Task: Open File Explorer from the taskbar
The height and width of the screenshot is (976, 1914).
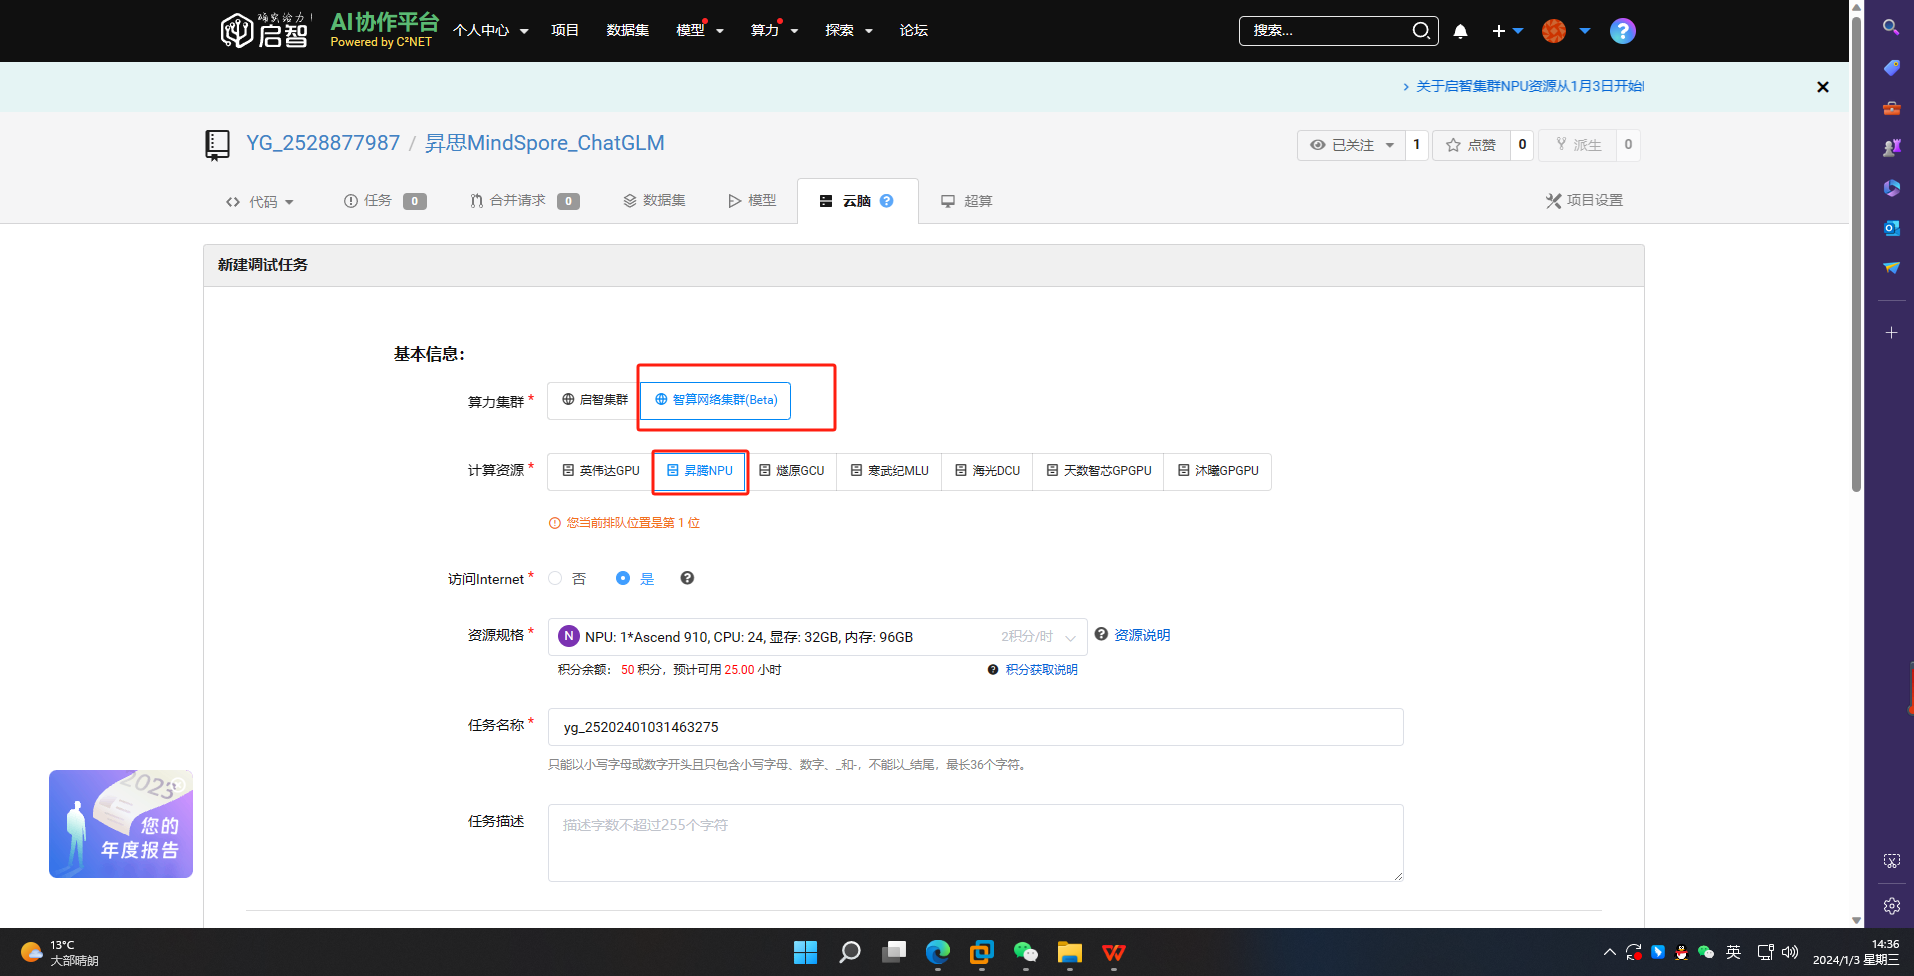Action: 1069,952
